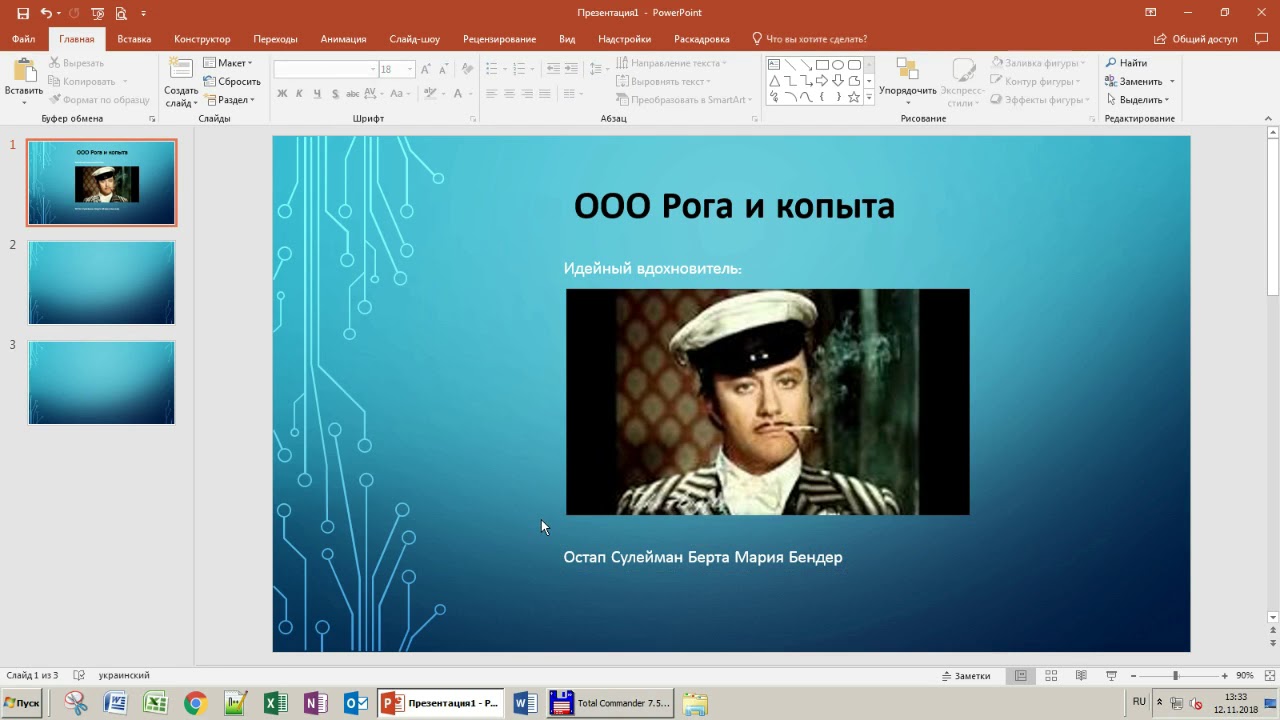Image resolution: width=1280 pixels, height=720 pixels.
Task: Click Общий доступ share button
Action: click(x=1196, y=39)
